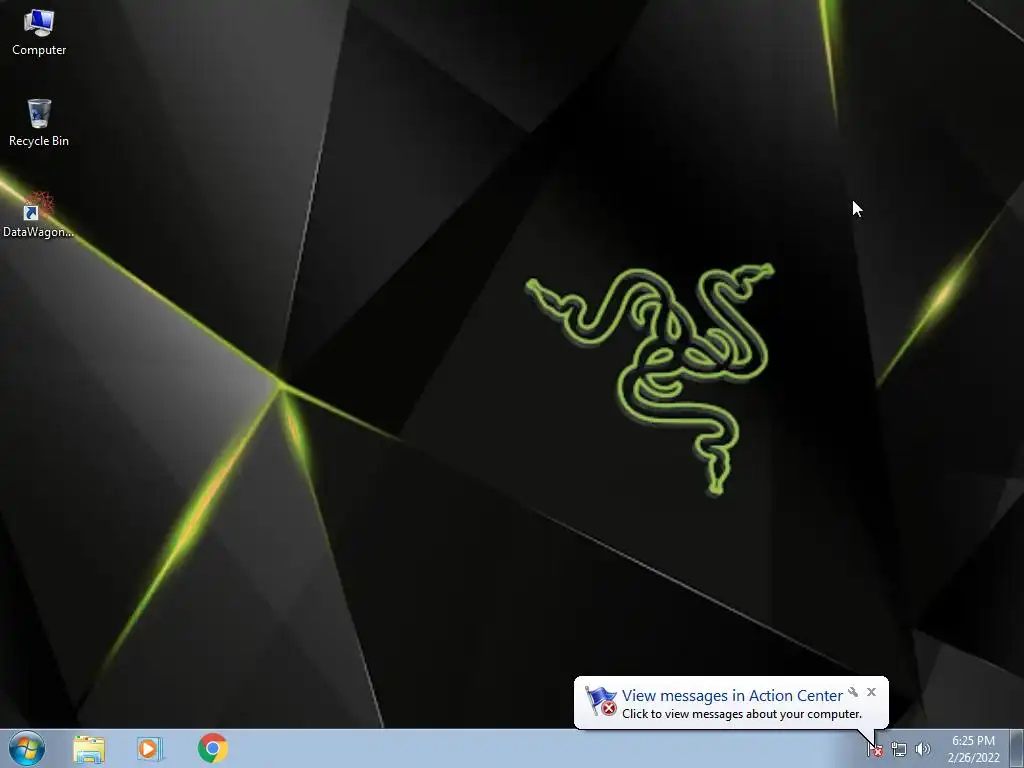This screenshot has height=768, width=1024.
Task: Select the Computer desktop icon
Action: 39,33
